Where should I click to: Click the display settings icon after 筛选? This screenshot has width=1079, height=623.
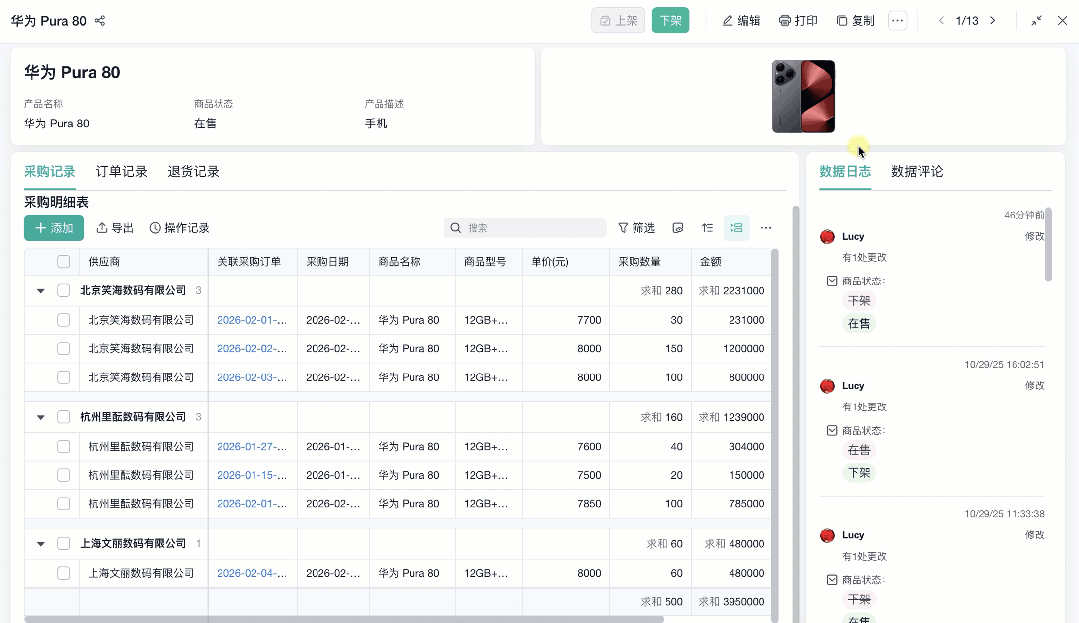click(x=678, y=228)
